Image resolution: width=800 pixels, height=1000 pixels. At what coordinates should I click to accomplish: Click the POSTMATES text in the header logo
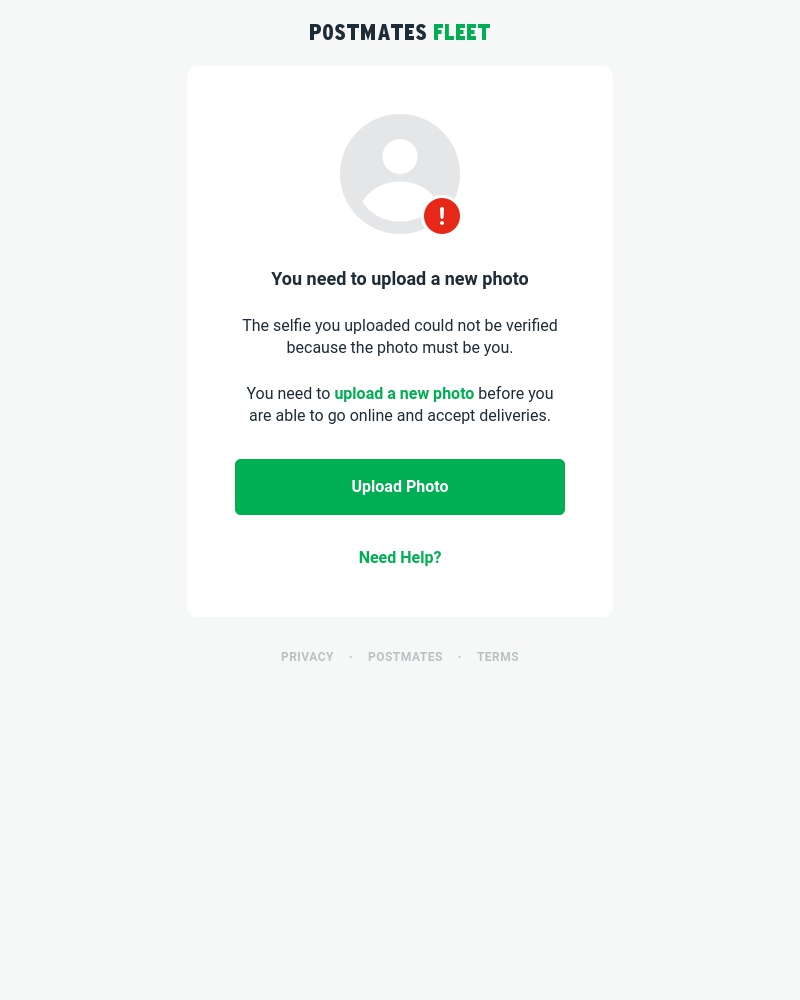pos(369,32)
